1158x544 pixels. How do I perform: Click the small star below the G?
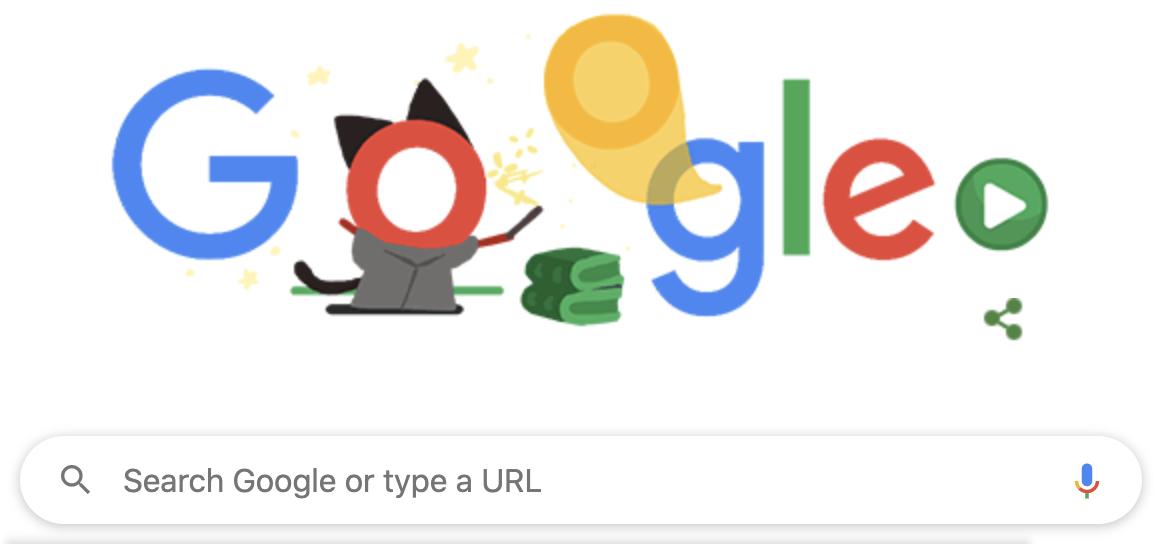pyautogui.click(x=248, y=278)
